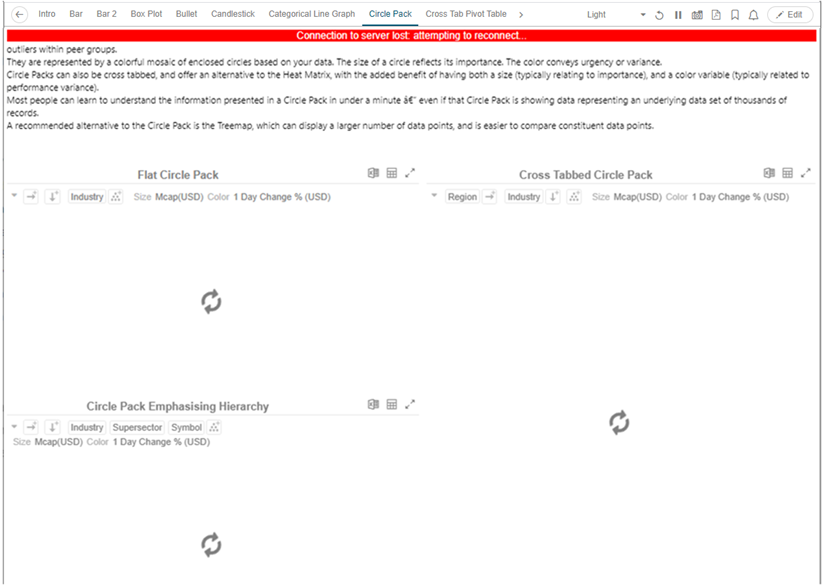Collapse Emphasising Hierarchy breakdown arrow
The width and height of the screenshot is (824, 586).
click(x=14, y=427)
